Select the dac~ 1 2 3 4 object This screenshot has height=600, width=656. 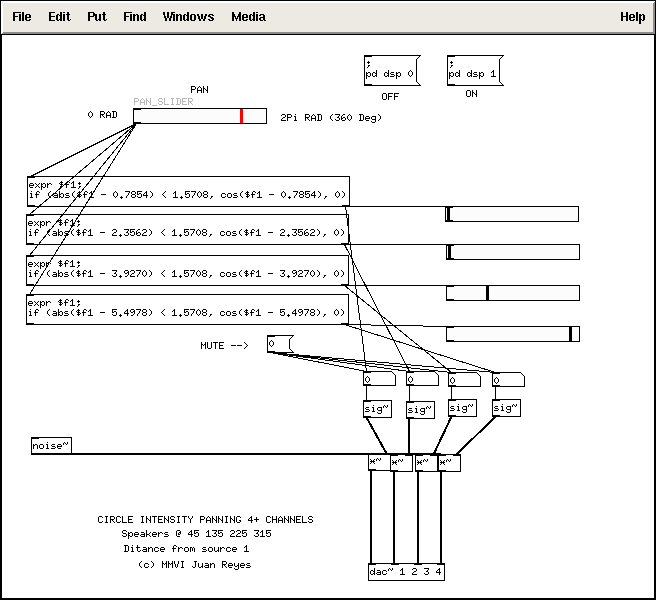(405, 572)
